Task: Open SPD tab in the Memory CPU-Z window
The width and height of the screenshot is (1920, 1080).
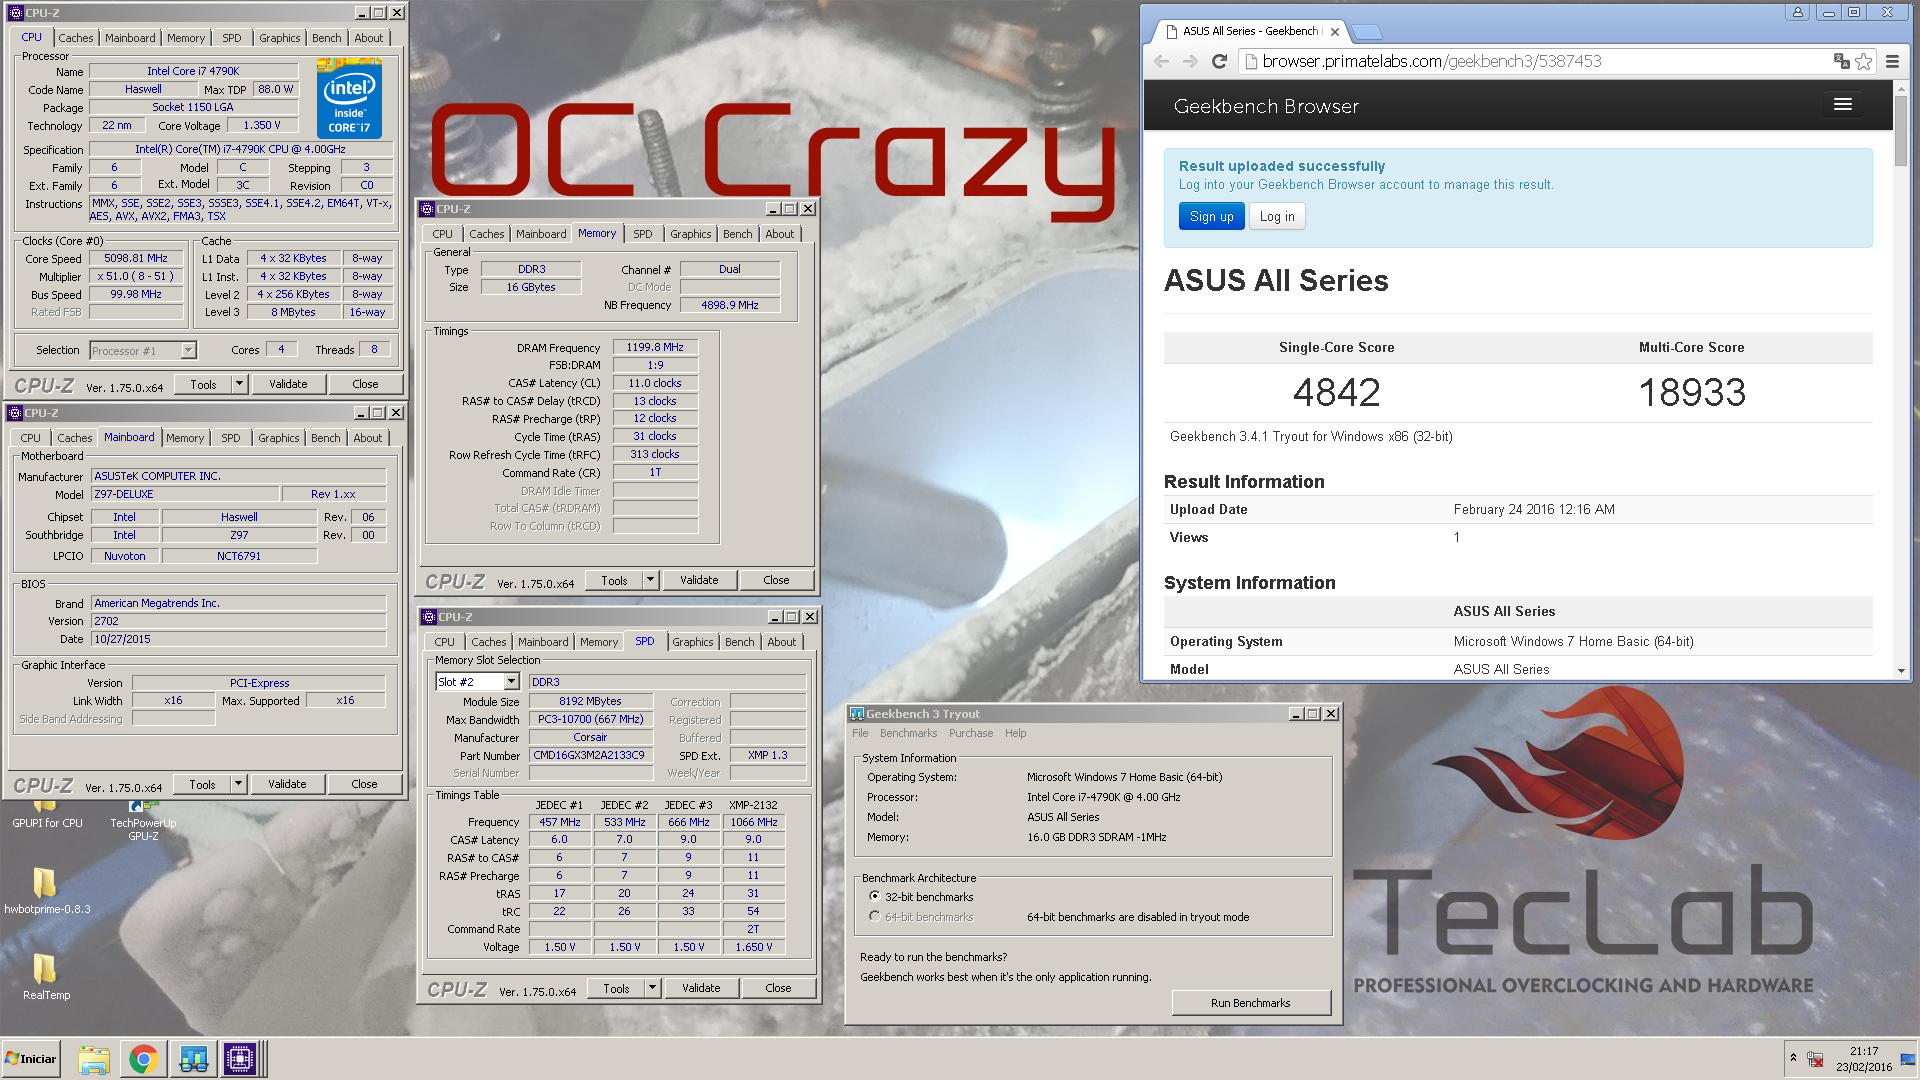Action: 643,234
